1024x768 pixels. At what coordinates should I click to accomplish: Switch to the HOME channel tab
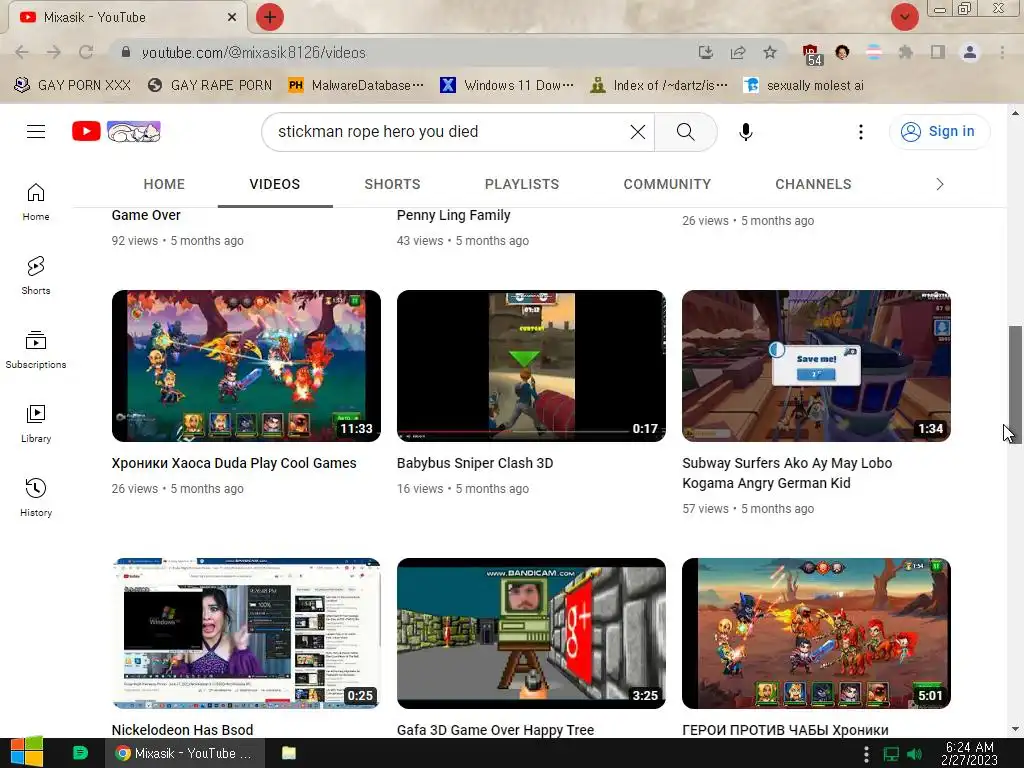point(164,184)
